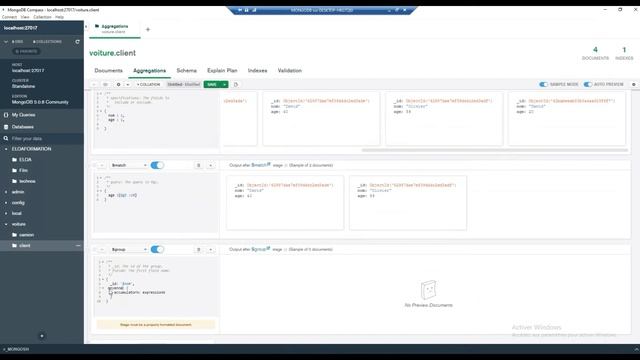
Task: Collapse the $match stage arrow
Action: point(102,165)
